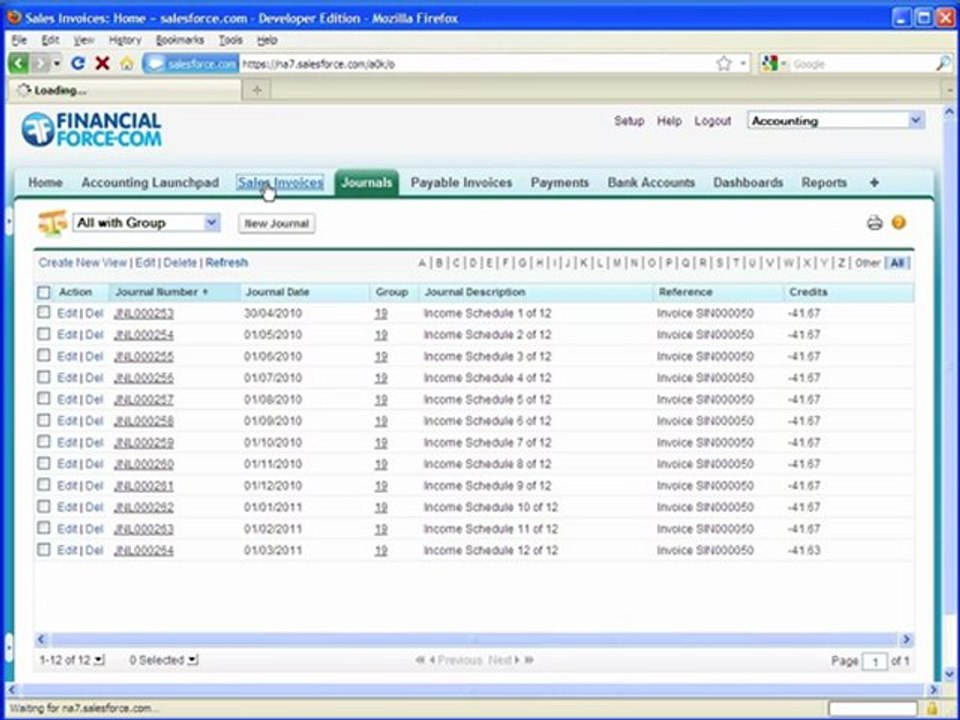Viewport: 960px width, 720px height.
Task: Switch to the Sales Invoices tab
Action: click(280, 182)
